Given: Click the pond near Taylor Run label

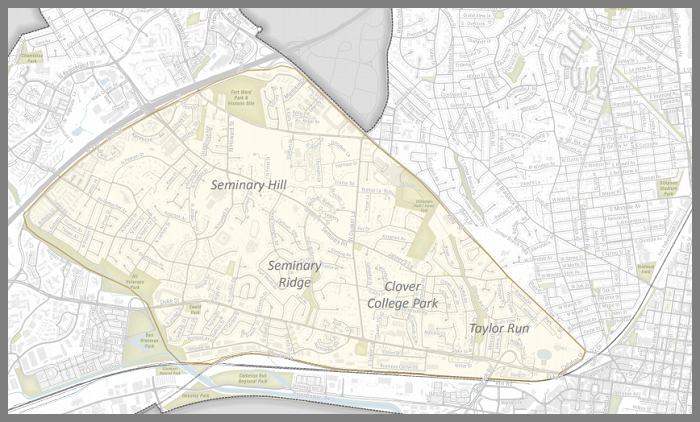Looking at the screenshot, I should 543,355.
